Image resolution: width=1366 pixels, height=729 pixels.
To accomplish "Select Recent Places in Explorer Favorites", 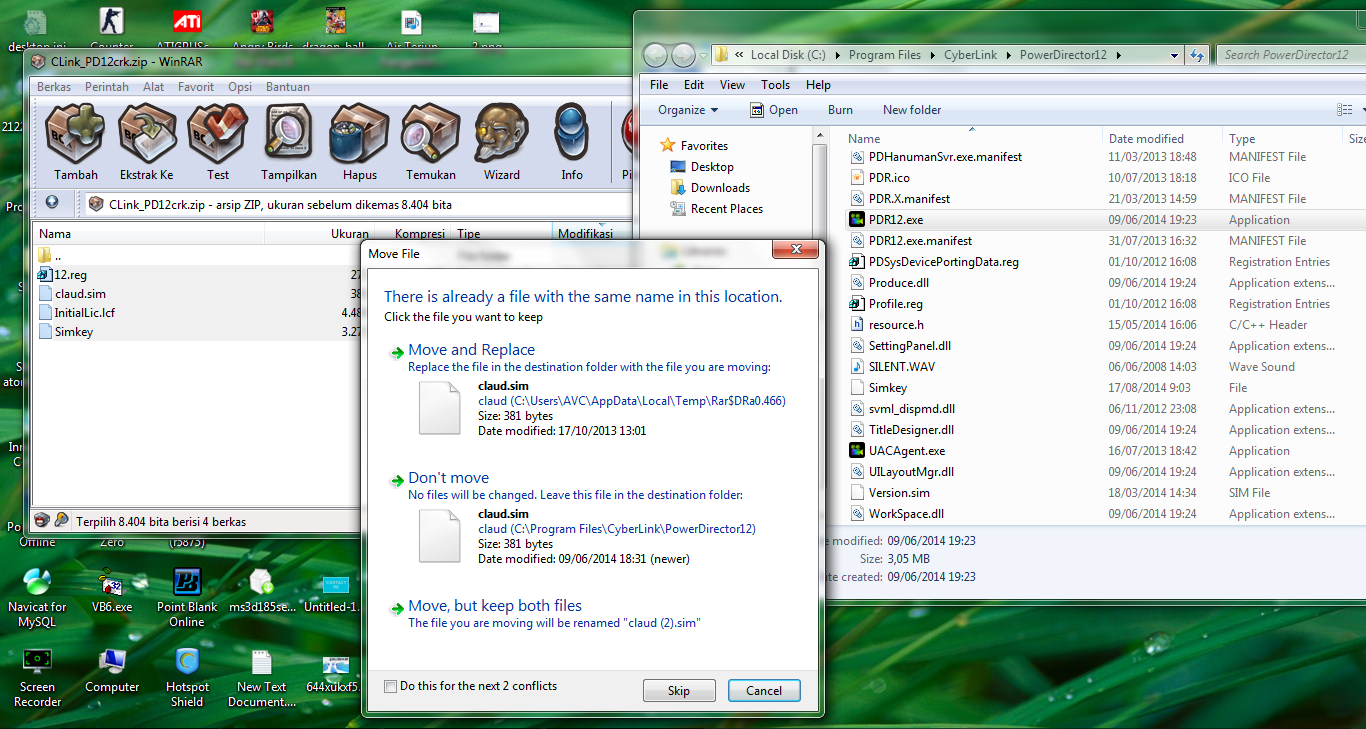I will coord(717,209).
